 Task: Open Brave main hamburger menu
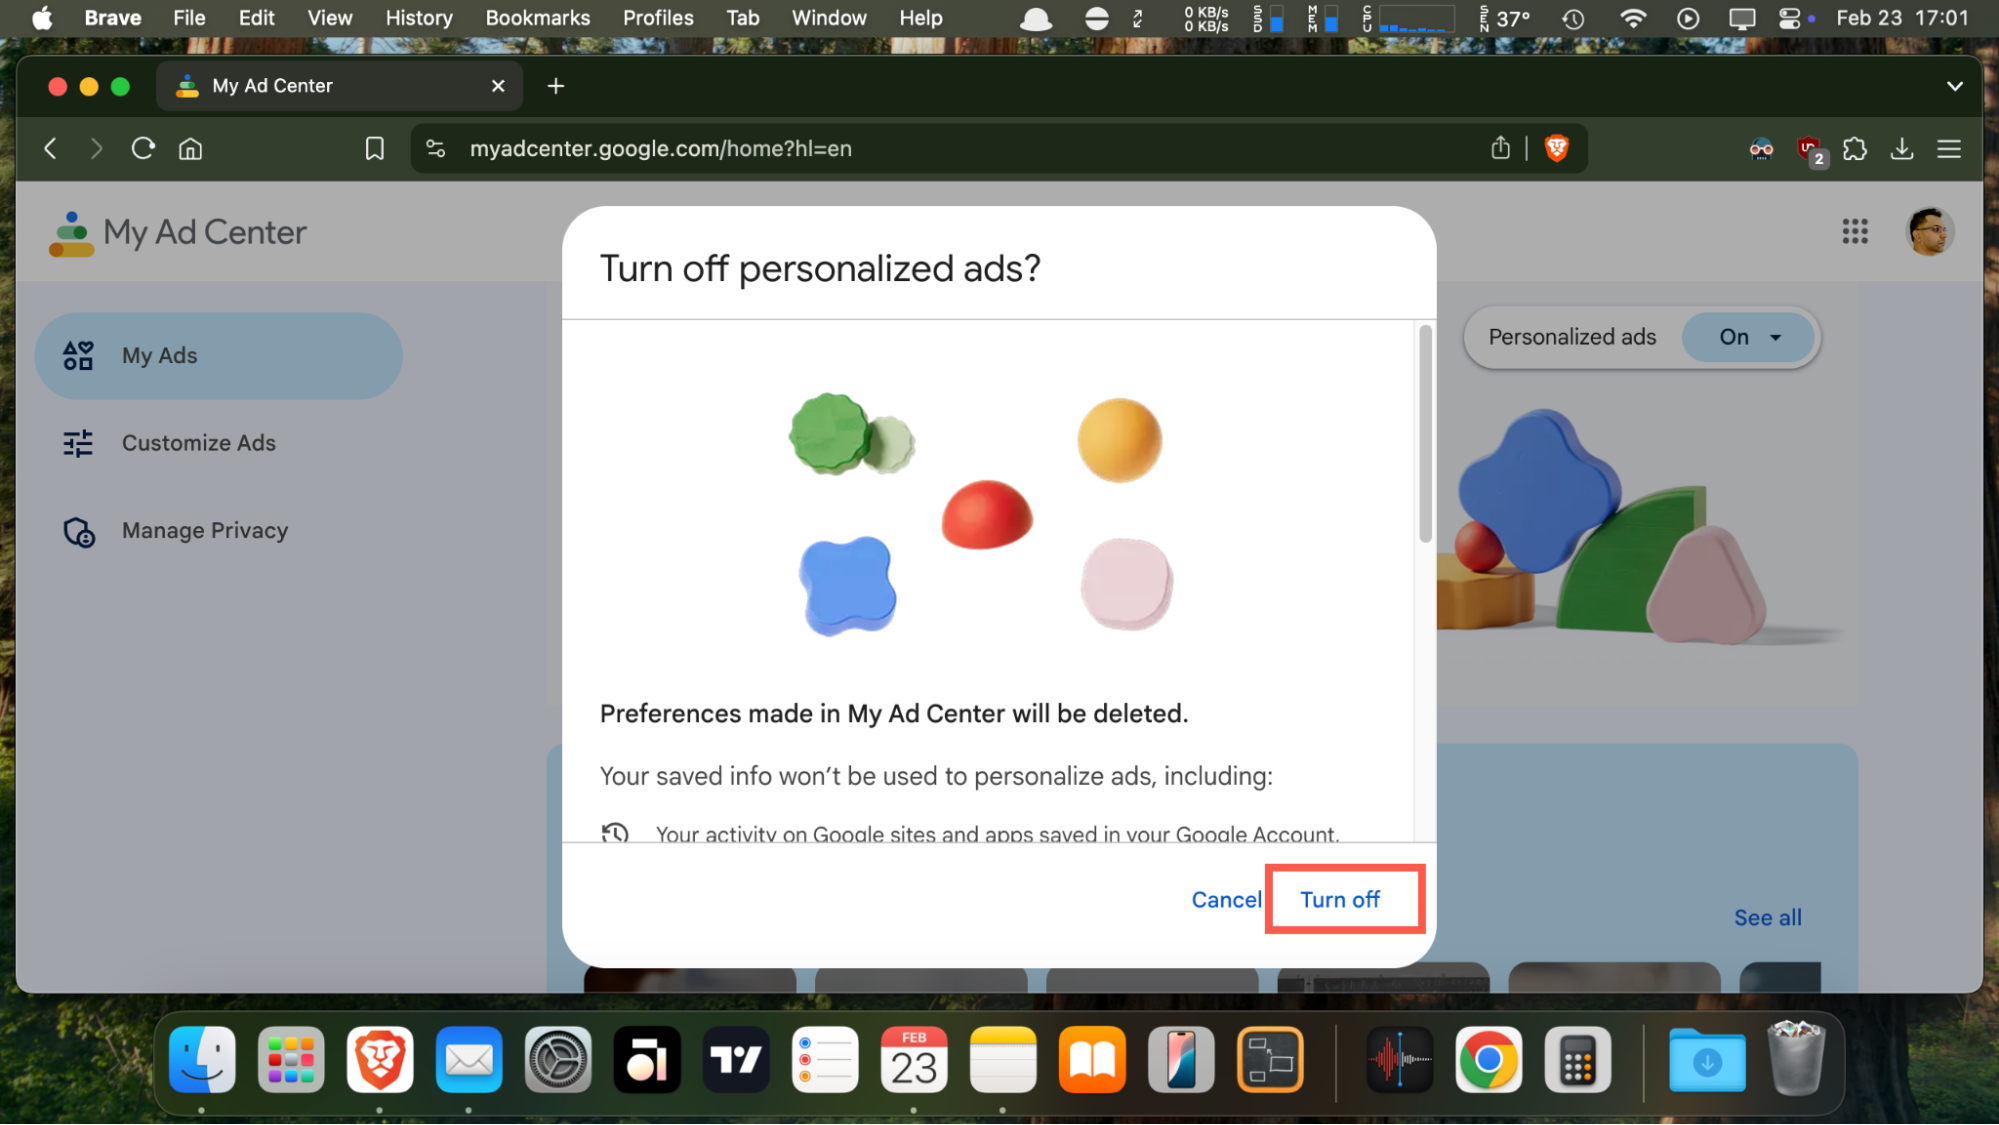click(1949, 149)
